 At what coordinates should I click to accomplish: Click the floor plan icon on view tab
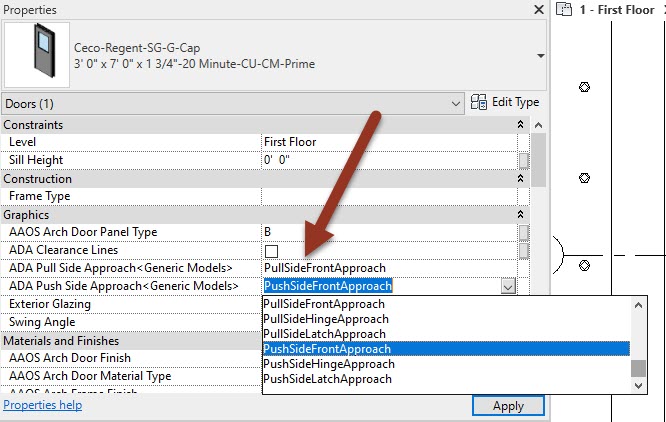[564, 9]
